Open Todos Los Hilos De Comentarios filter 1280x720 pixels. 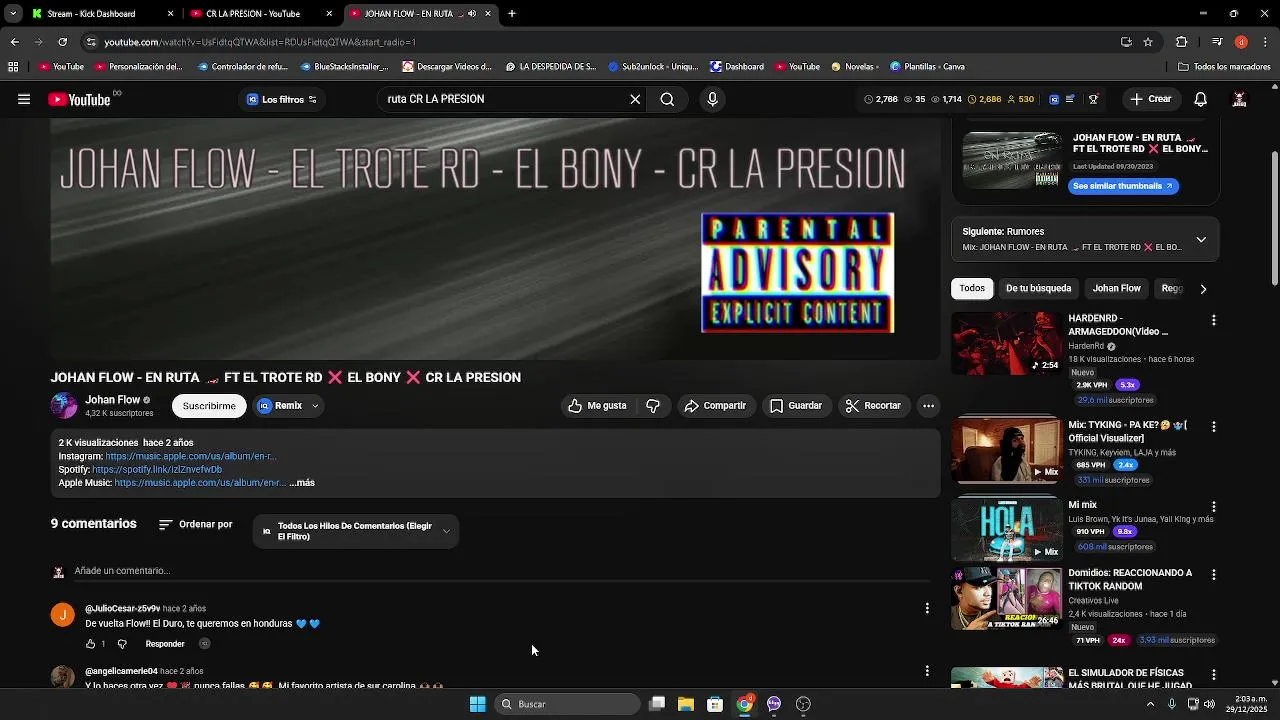coord(356,531)
